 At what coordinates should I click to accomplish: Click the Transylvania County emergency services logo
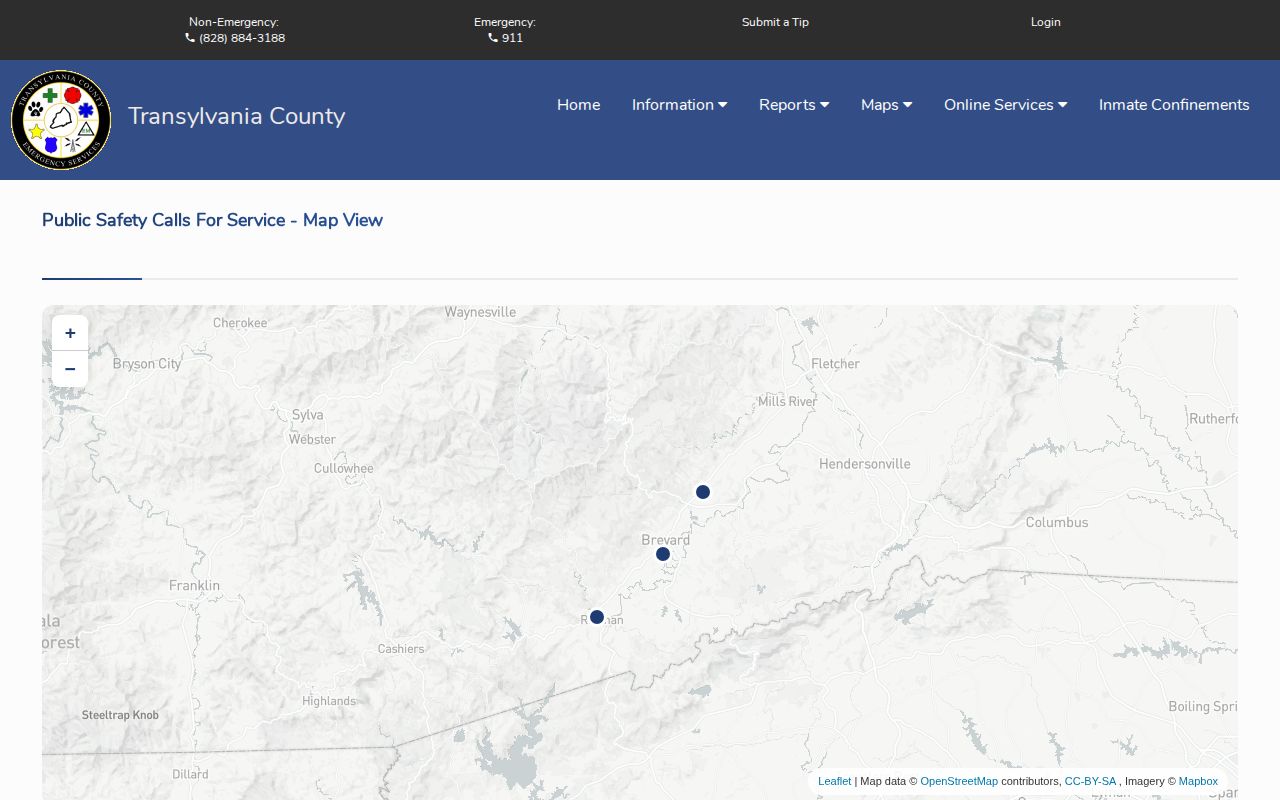pos(61,120)
